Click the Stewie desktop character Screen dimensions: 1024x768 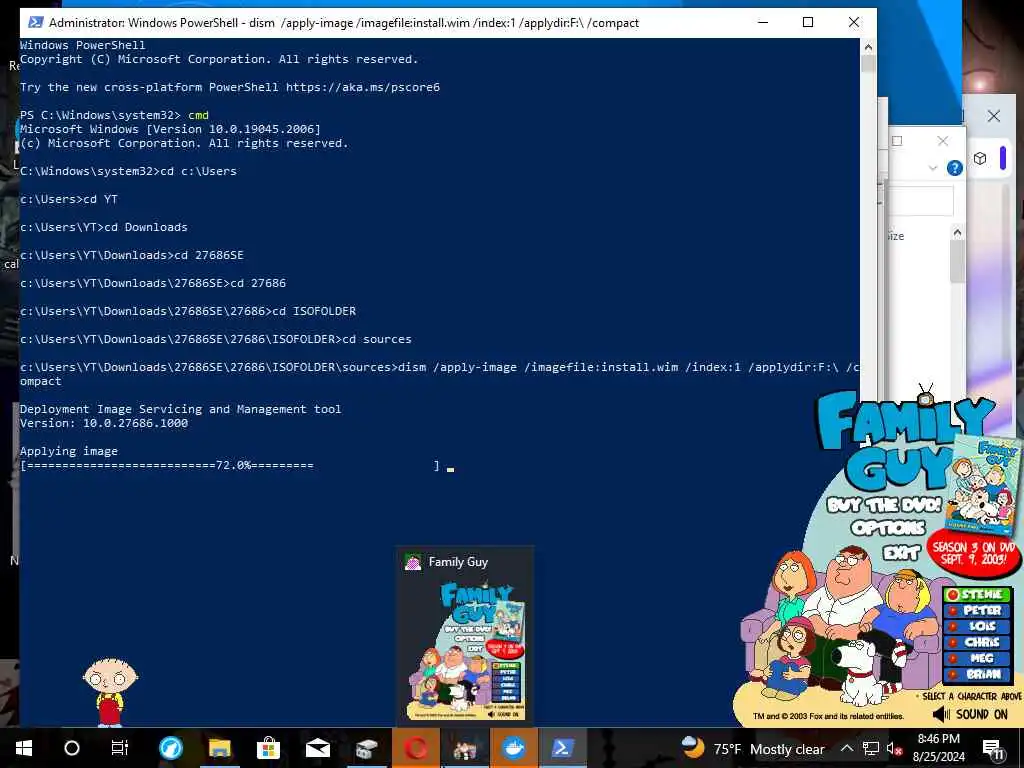pos(110,692)
